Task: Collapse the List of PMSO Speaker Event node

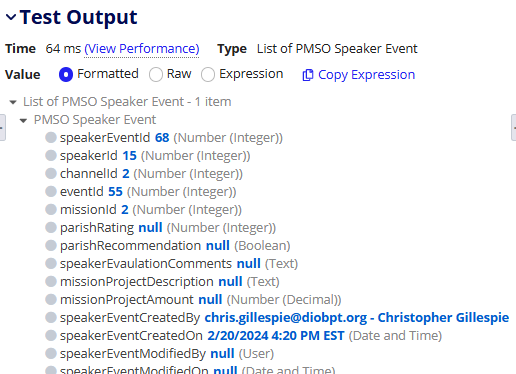Action: coord(13,102)
